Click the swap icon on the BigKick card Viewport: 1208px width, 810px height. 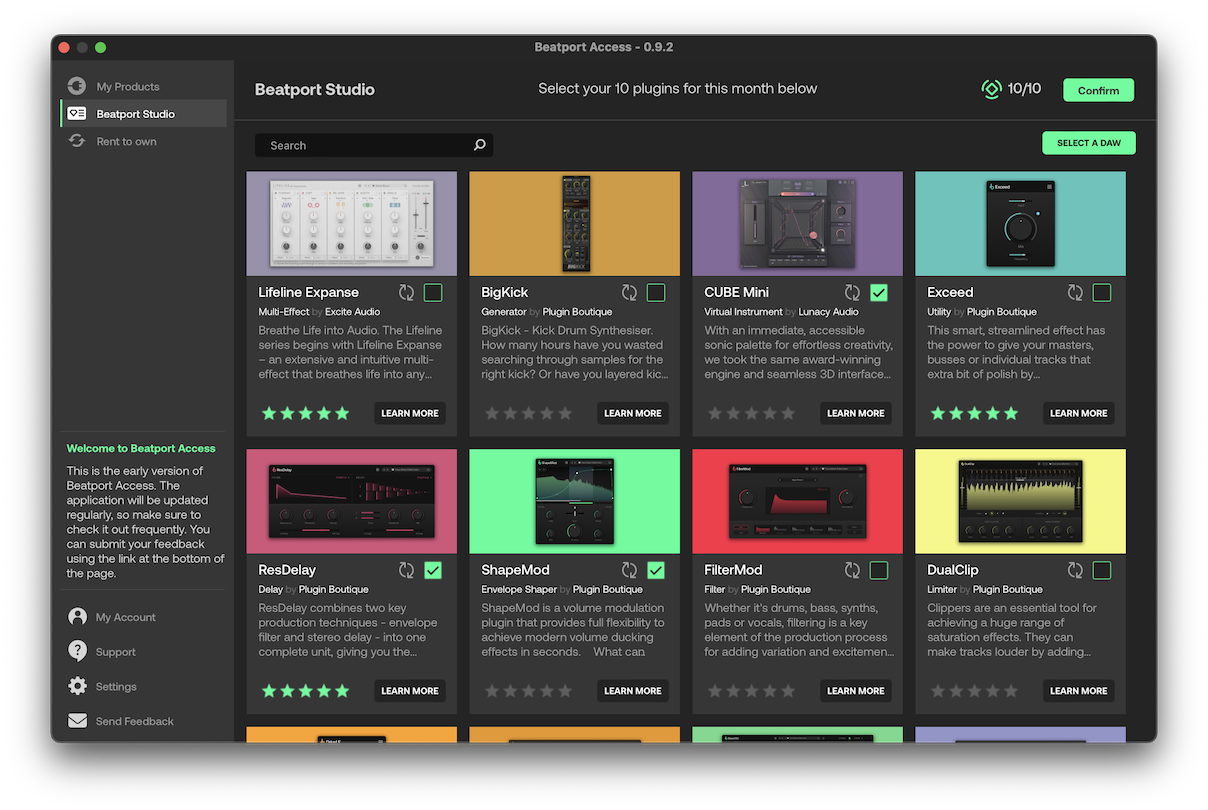629,292
